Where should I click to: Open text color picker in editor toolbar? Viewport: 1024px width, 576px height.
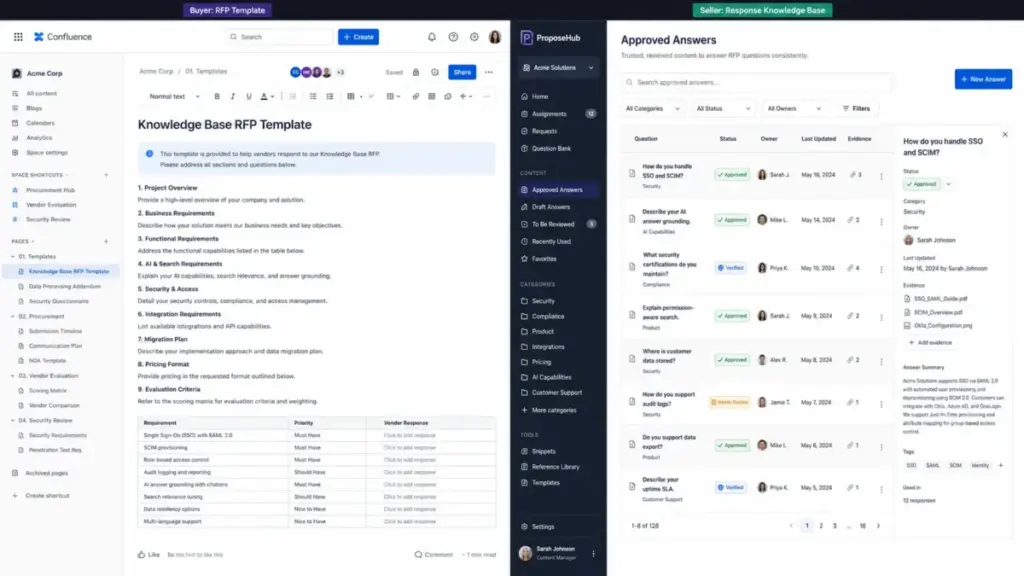click(266, 97)
